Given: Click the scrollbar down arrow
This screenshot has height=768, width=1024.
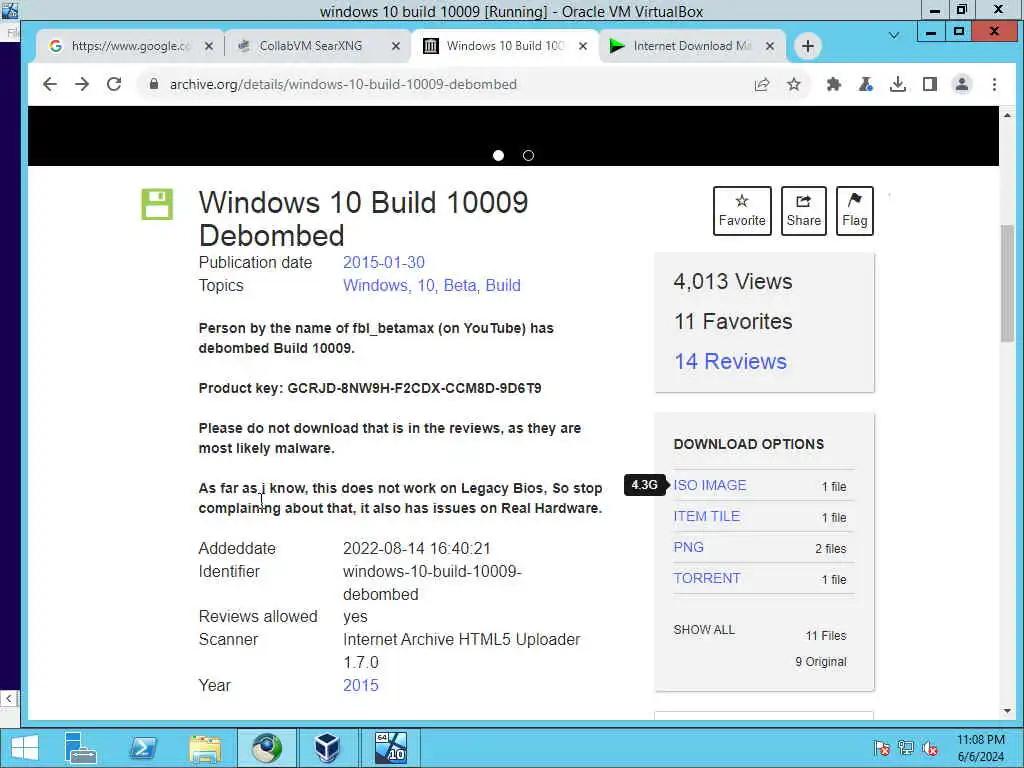Looking at the screenshot, I should pyautogui.click(x=1007, y=711).
